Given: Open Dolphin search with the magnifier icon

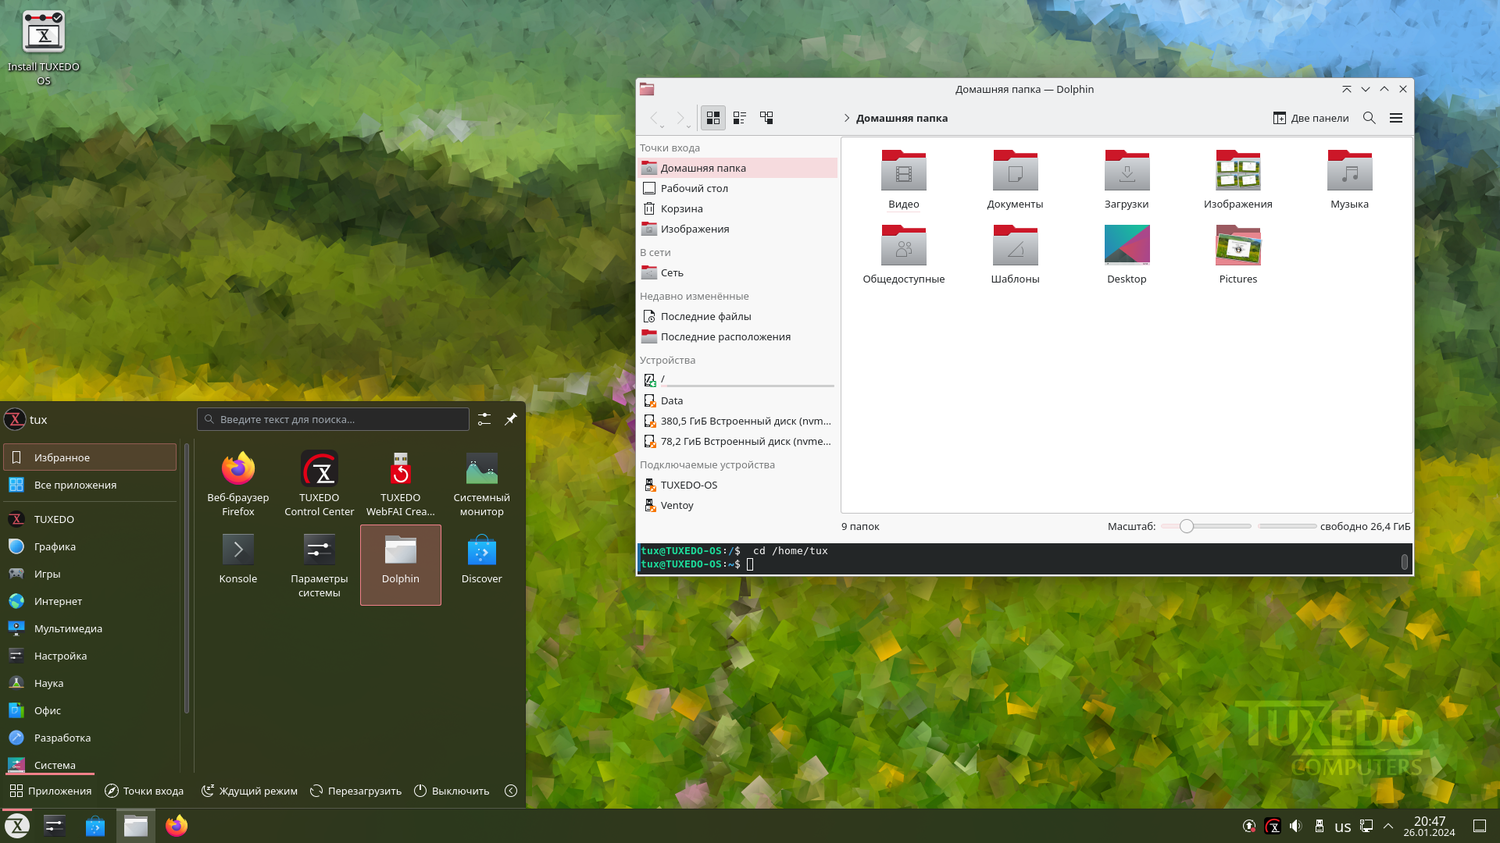Looking at the screenshot, I should tap(1369, 118).
